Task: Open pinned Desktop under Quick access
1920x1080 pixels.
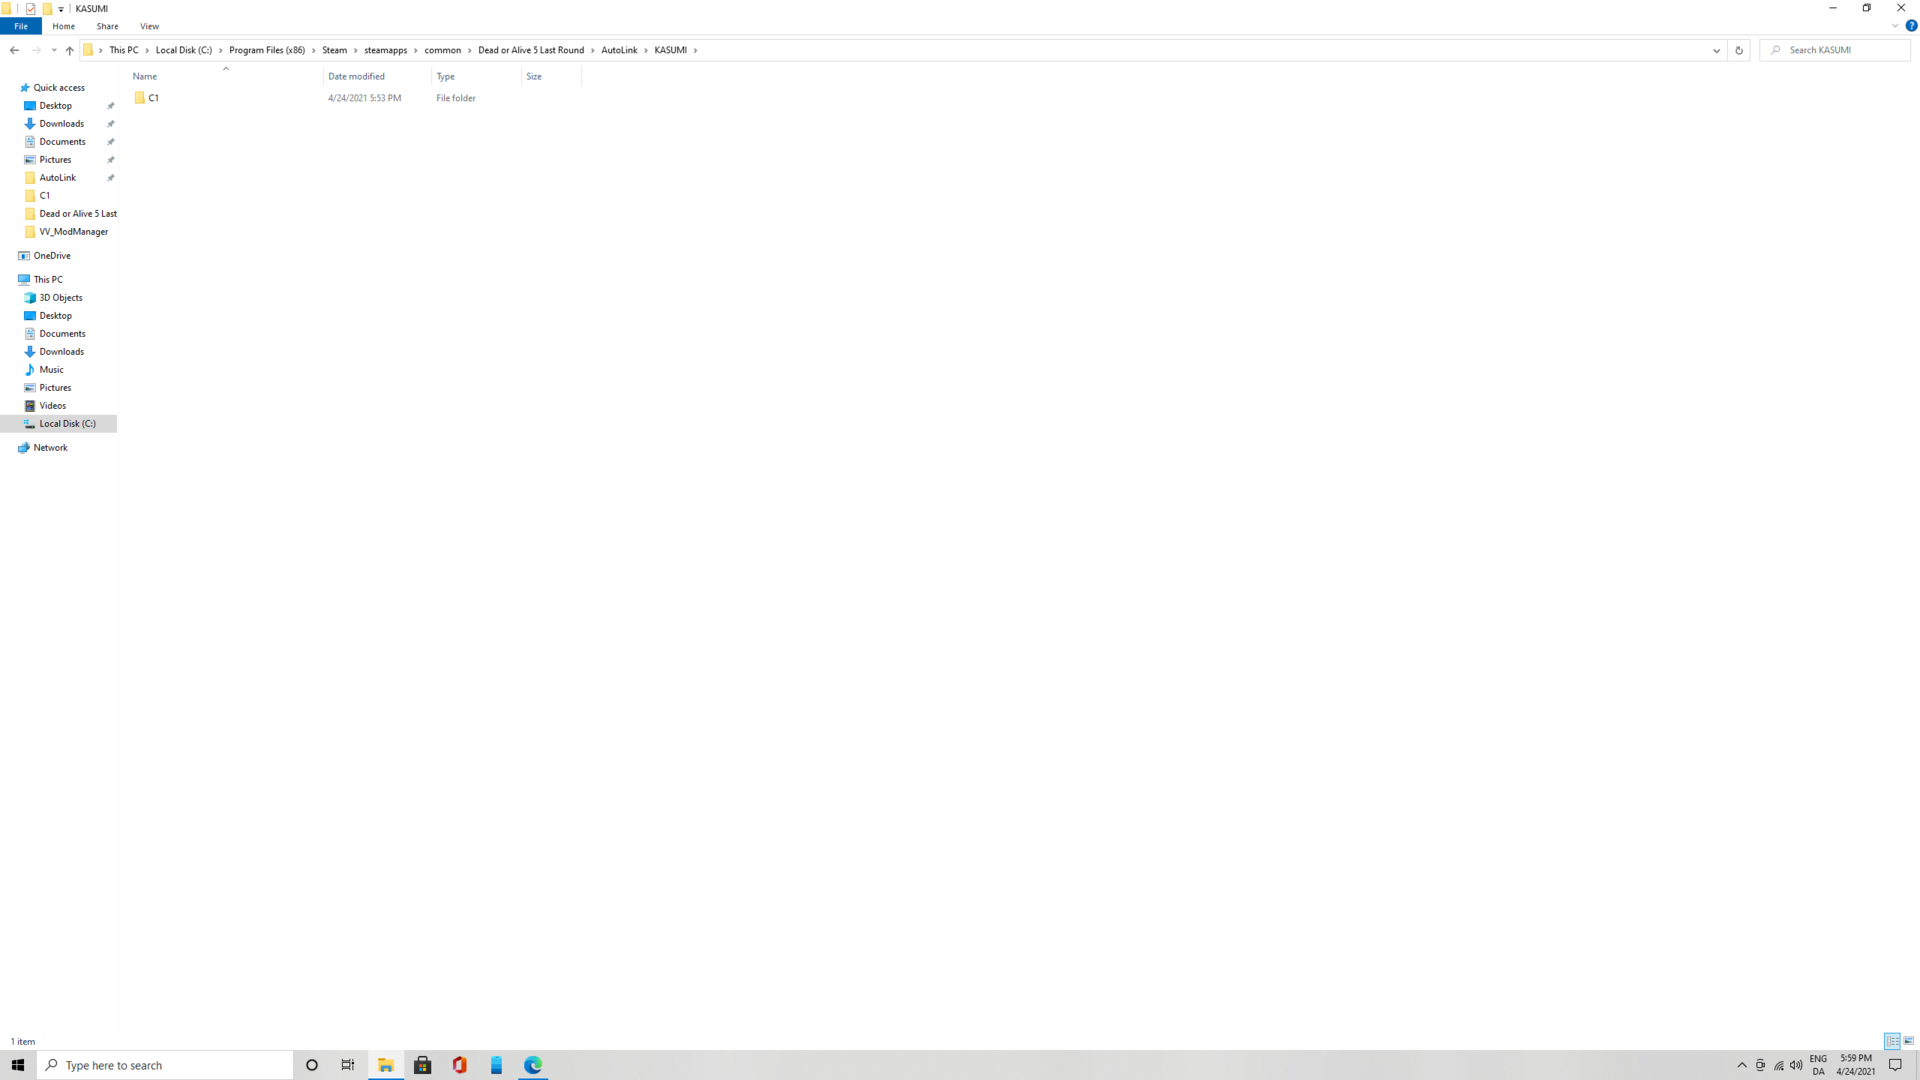Action: click(56, 106)
